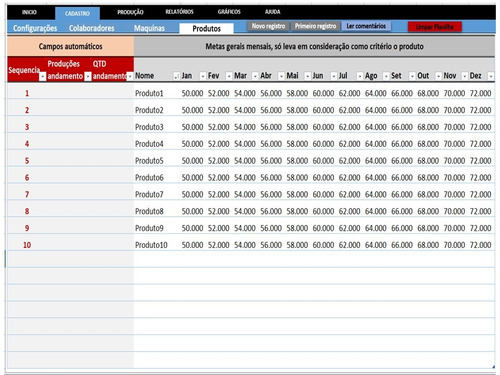500x375 pixels.
Task: Open the Nov column filter dropdown
Action: coord(465,76)
